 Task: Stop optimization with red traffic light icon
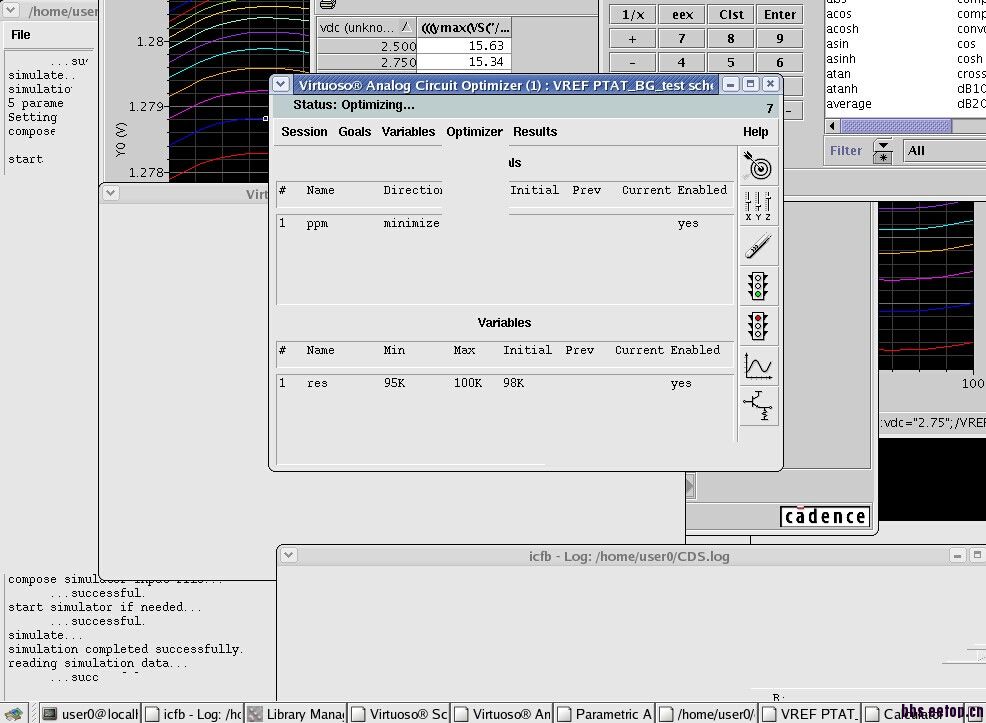point(758,326)
